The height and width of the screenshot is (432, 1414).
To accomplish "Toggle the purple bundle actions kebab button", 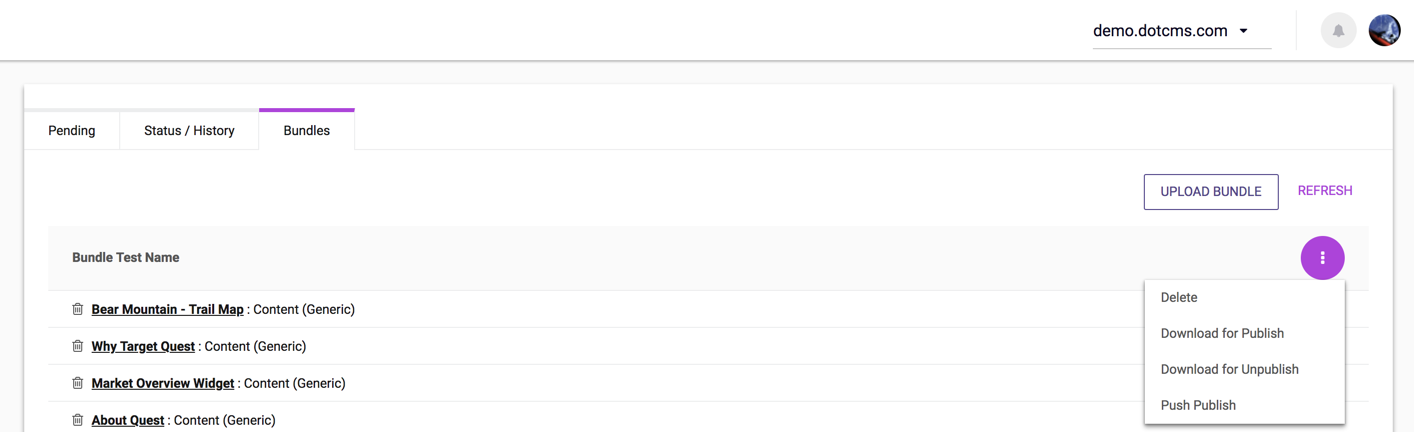I will [1322, 258].
